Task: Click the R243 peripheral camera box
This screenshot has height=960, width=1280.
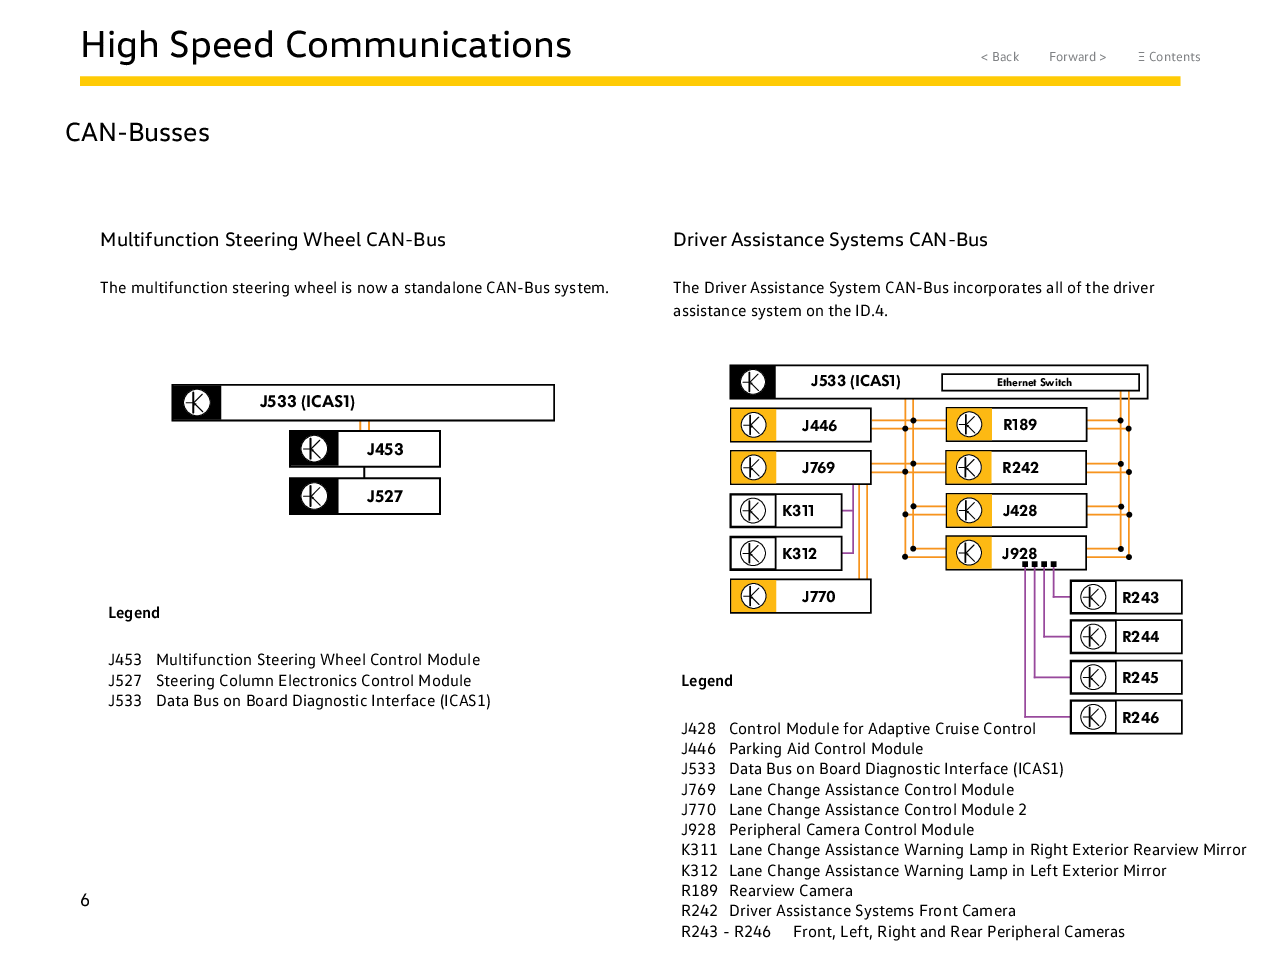Action: [1126, 597]
